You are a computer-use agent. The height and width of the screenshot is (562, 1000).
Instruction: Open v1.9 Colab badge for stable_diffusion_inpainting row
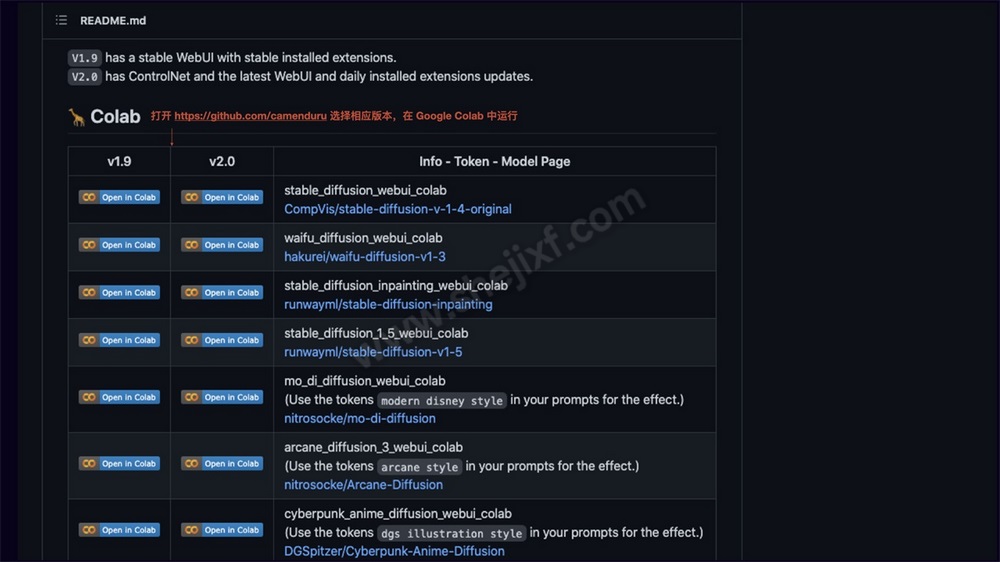[x=119, y=293]
